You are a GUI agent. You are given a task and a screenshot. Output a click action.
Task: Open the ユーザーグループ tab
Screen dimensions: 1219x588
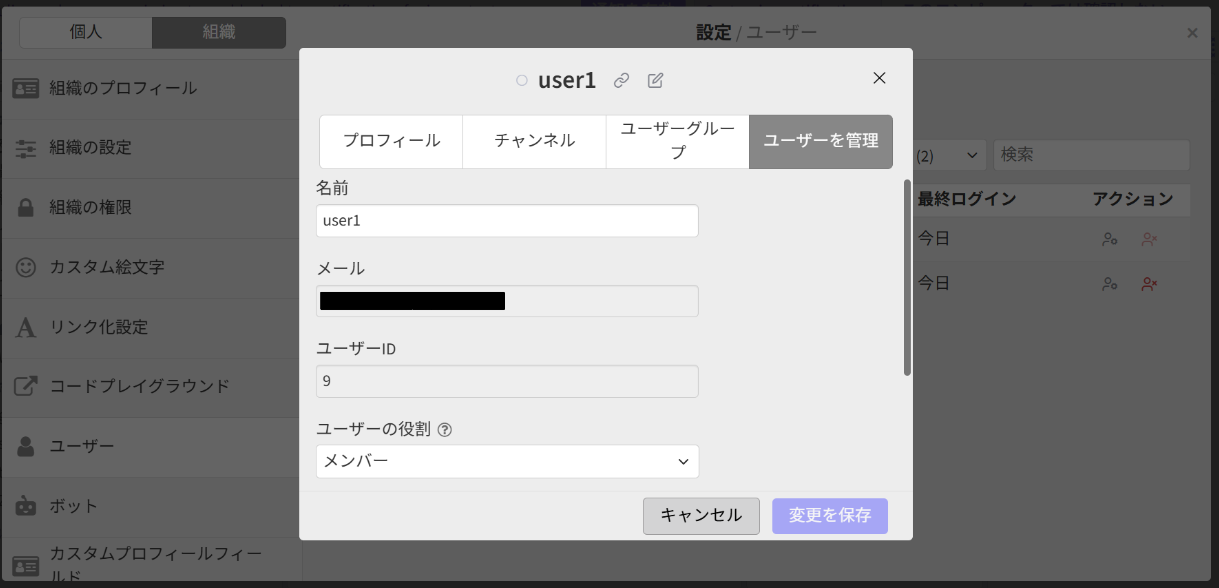[x=678, y=141]
